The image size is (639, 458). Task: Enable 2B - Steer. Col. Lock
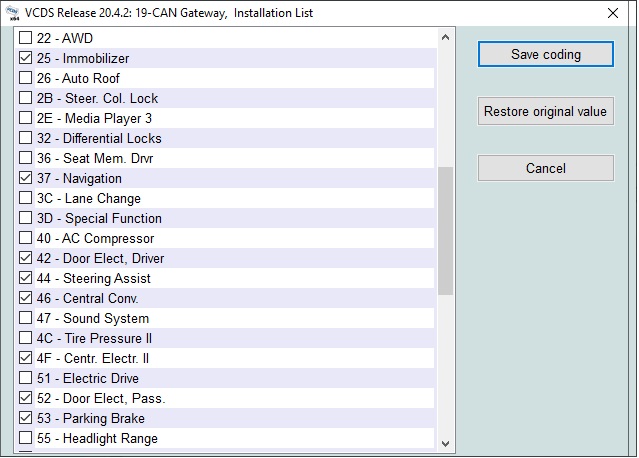(25, 98)
